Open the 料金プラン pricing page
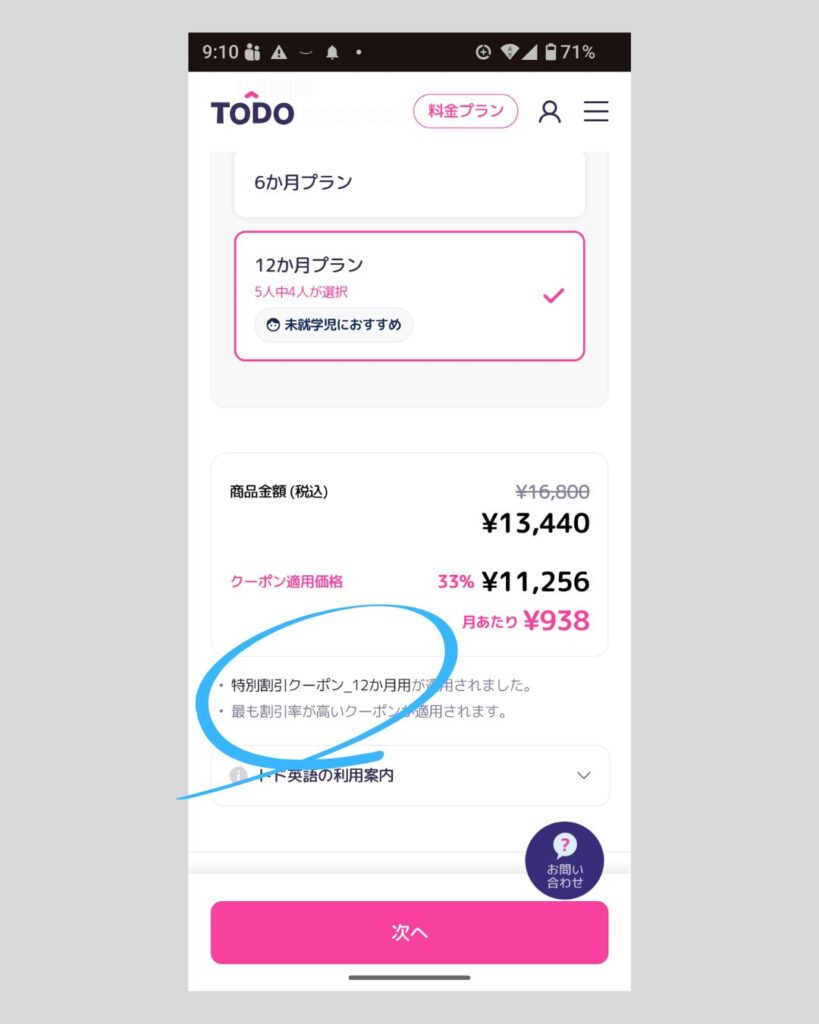819x1024 pixels. point(465,111)
